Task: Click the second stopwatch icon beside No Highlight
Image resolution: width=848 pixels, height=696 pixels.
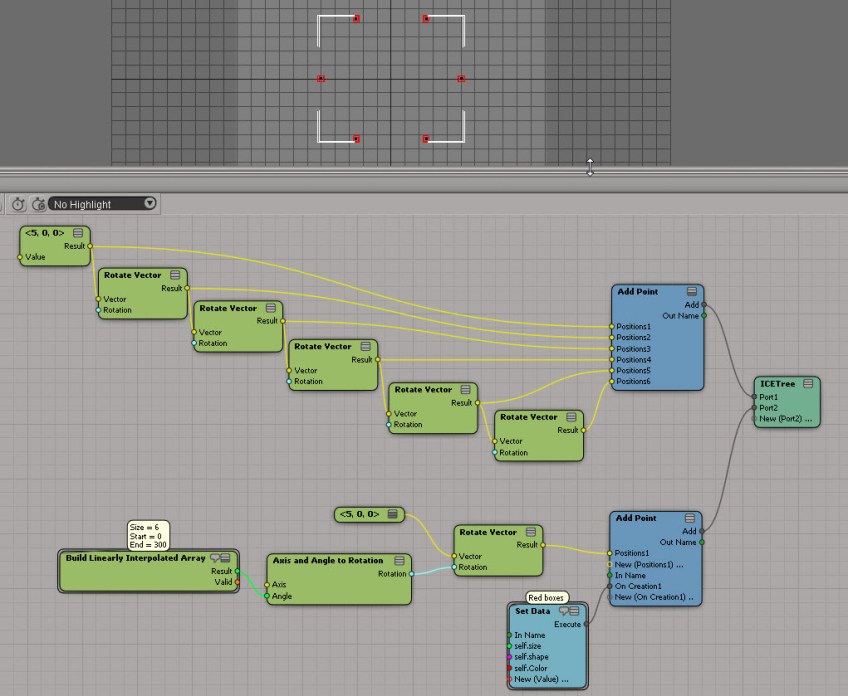Action: pos(38,204)
